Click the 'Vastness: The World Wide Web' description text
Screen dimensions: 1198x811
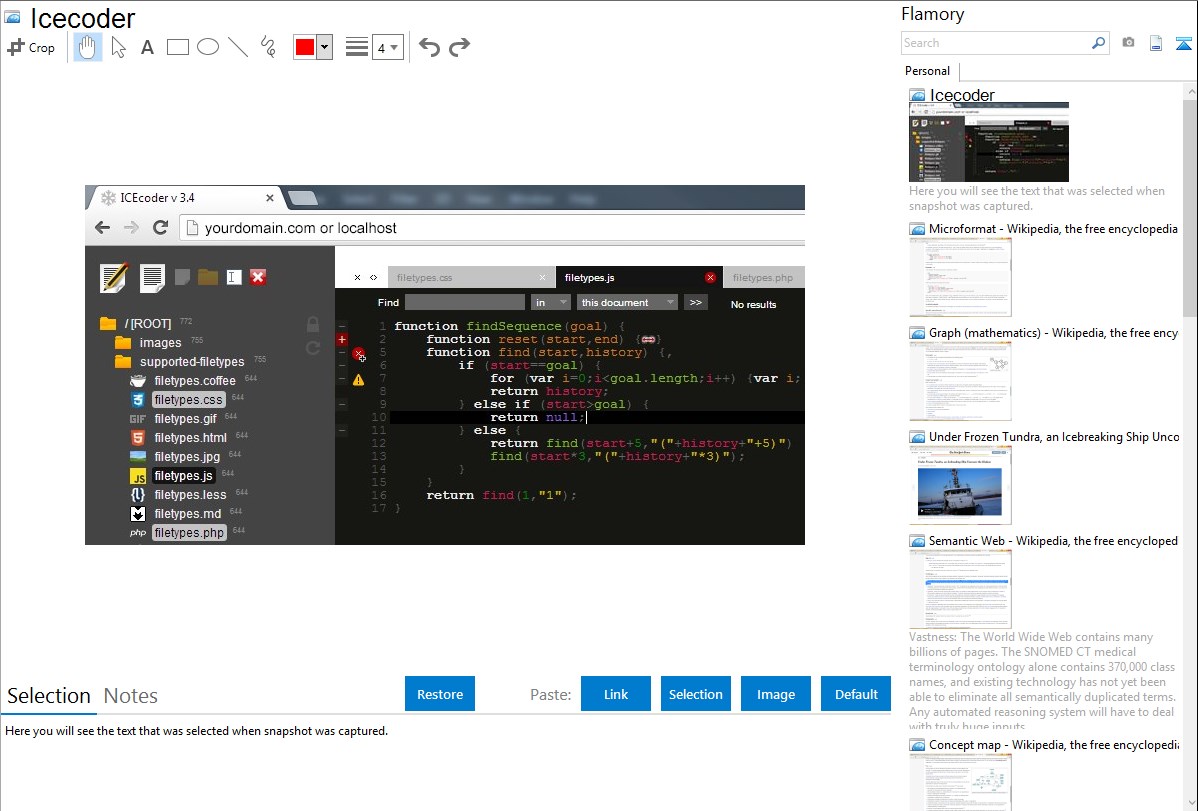1042,681
